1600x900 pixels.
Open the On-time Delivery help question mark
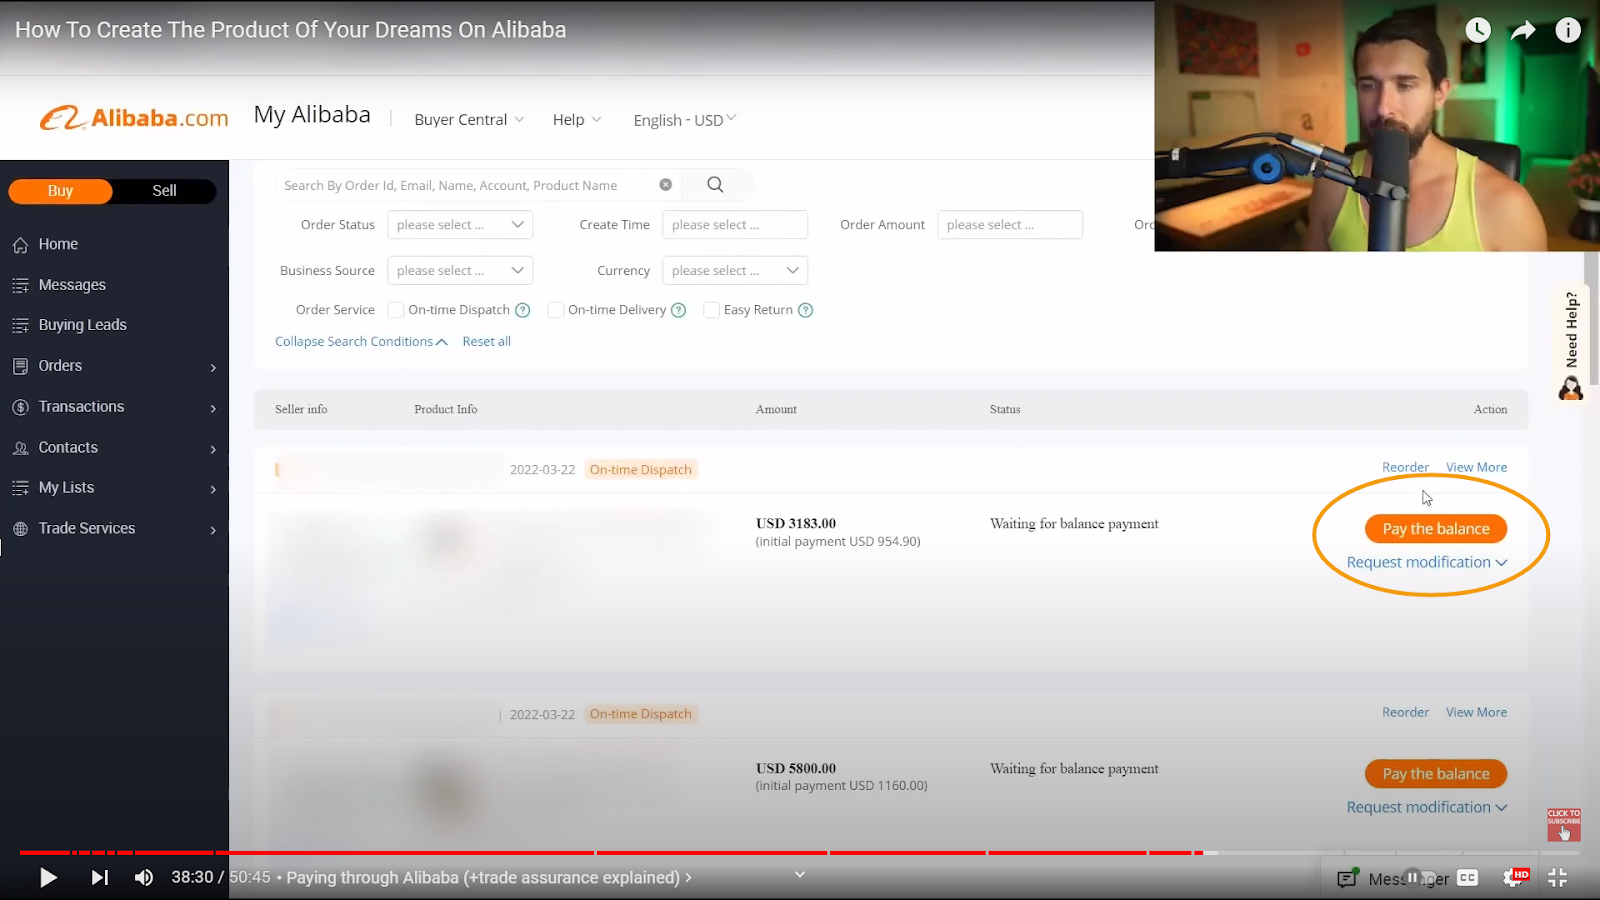[678, 310]
